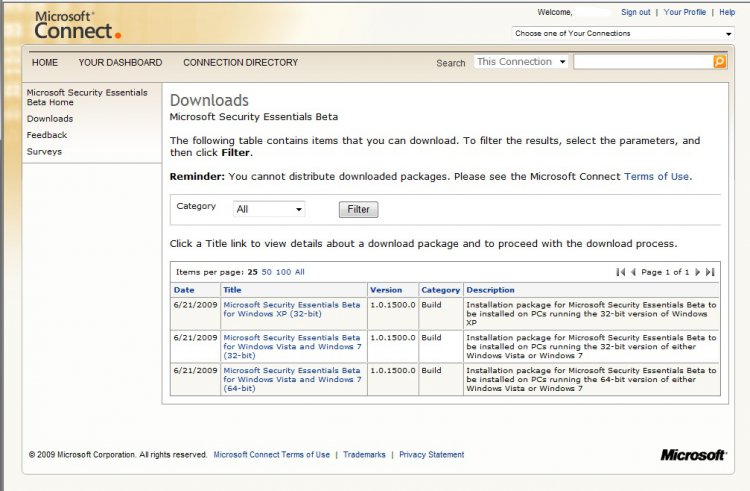
Task: Show 100 items per page
Action: [283, 272]
